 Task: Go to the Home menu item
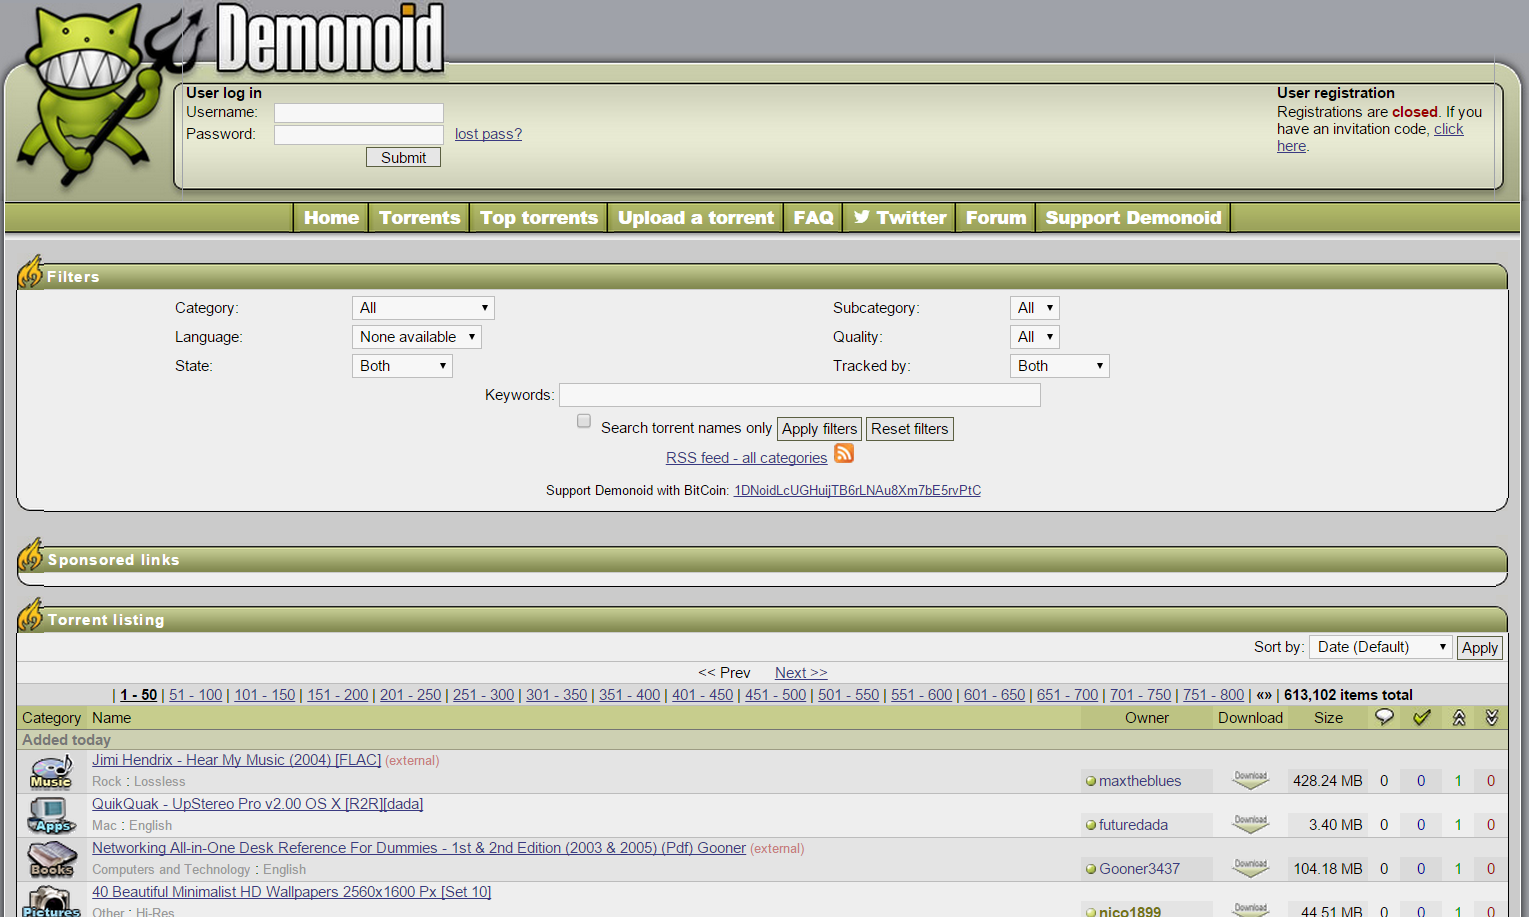pos(331,217)
